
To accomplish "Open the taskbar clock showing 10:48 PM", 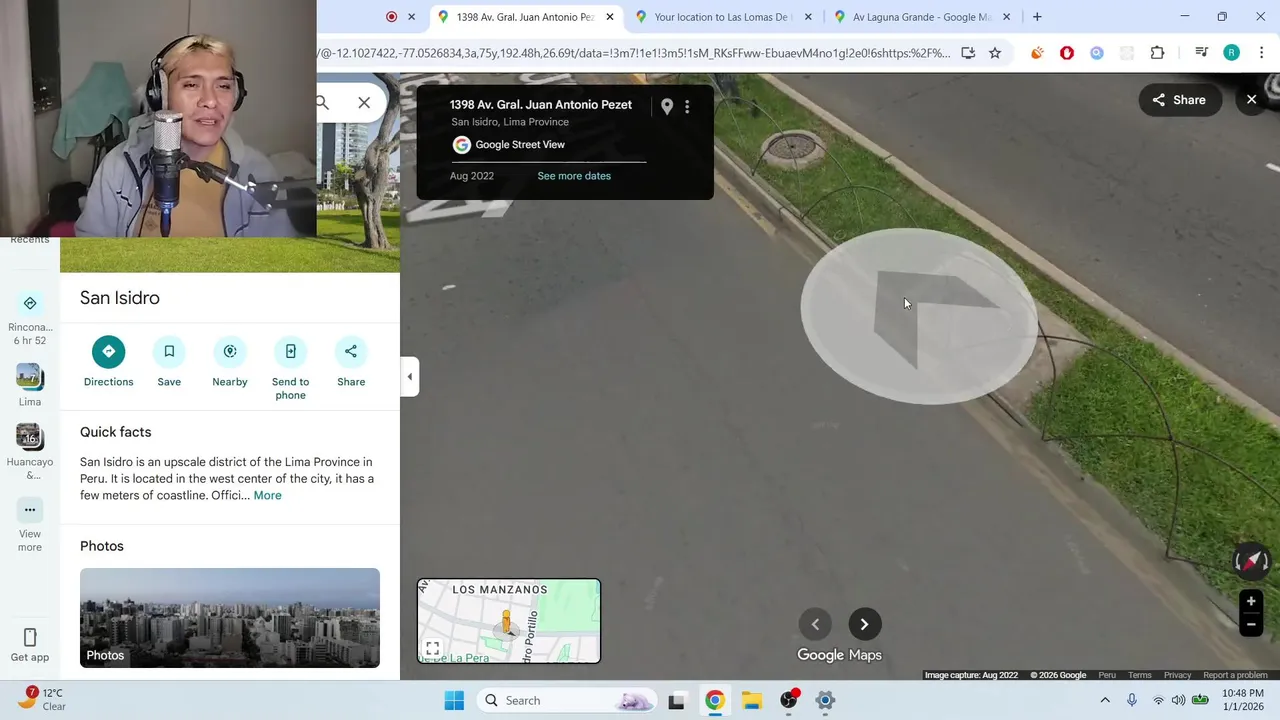I will 1243,700.
